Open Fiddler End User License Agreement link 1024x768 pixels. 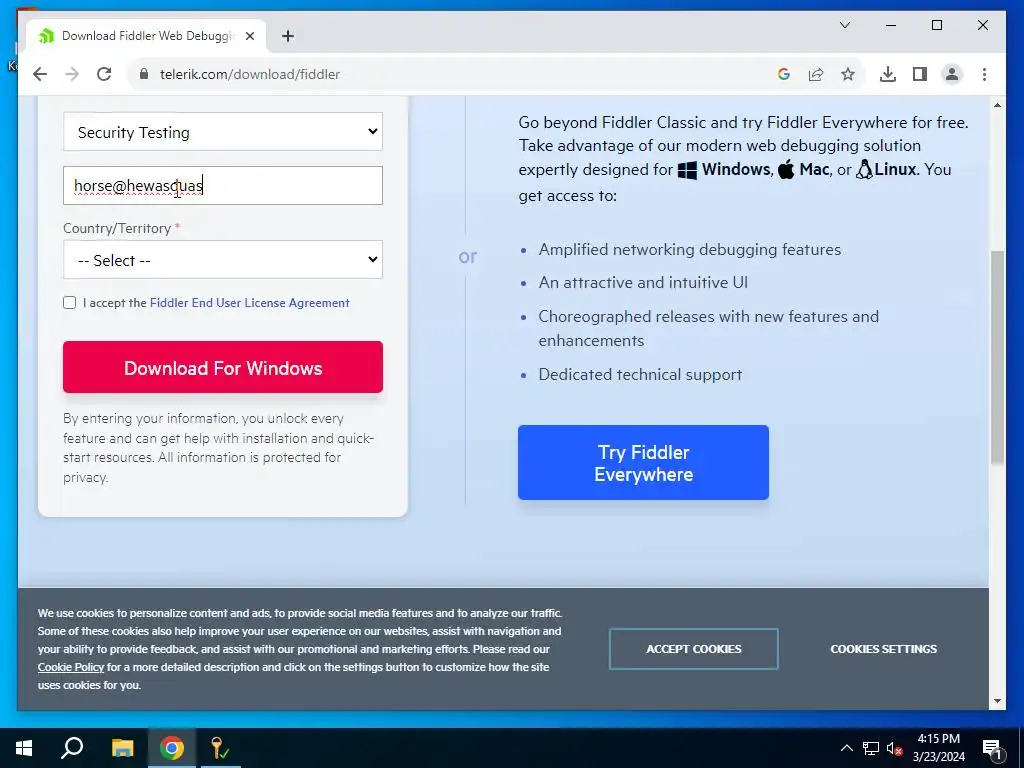[x=249, y=303]
